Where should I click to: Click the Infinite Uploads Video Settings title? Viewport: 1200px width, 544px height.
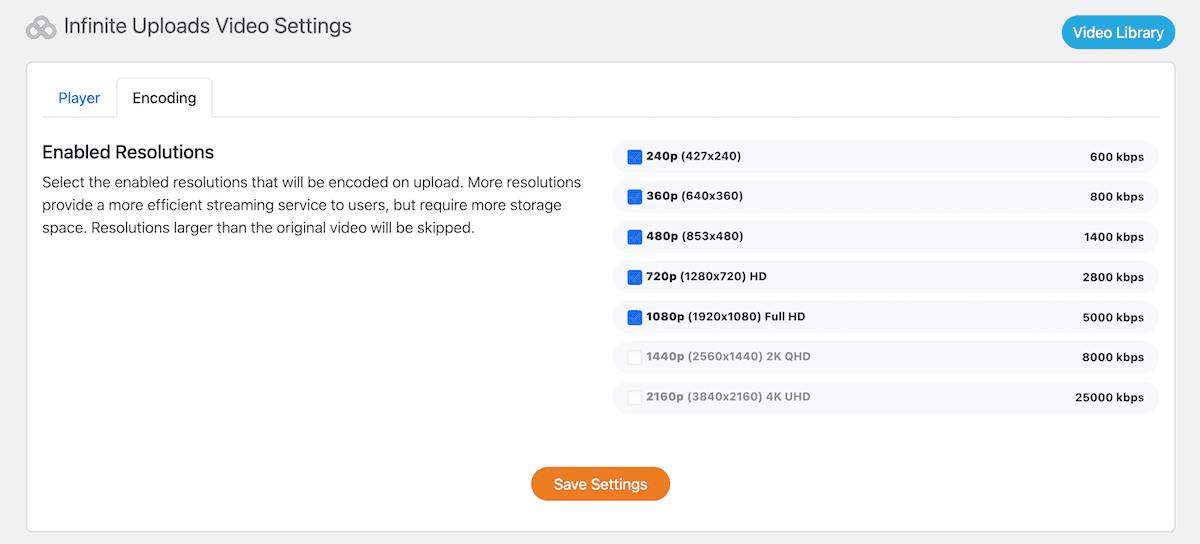click(x=208, y=26)
